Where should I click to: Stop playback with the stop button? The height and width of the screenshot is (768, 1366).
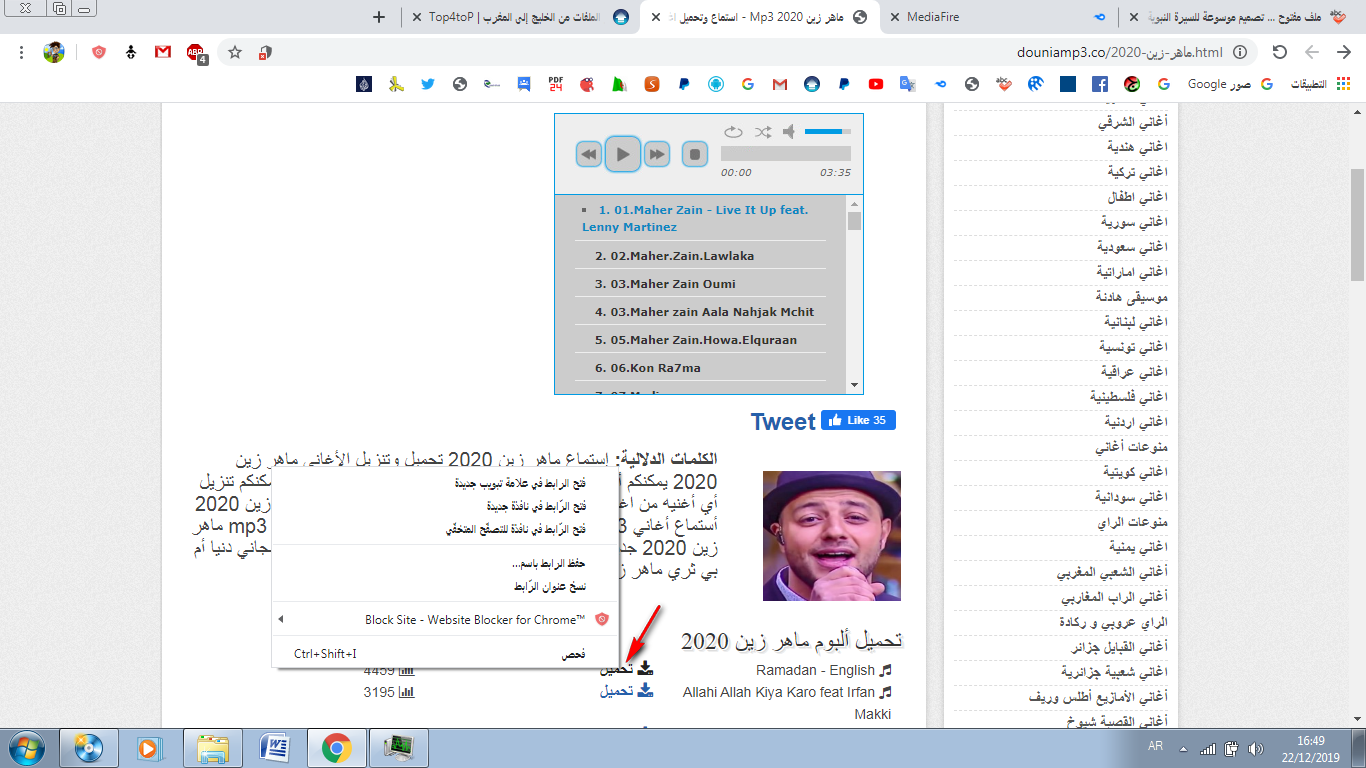click(x=695, y=154)
